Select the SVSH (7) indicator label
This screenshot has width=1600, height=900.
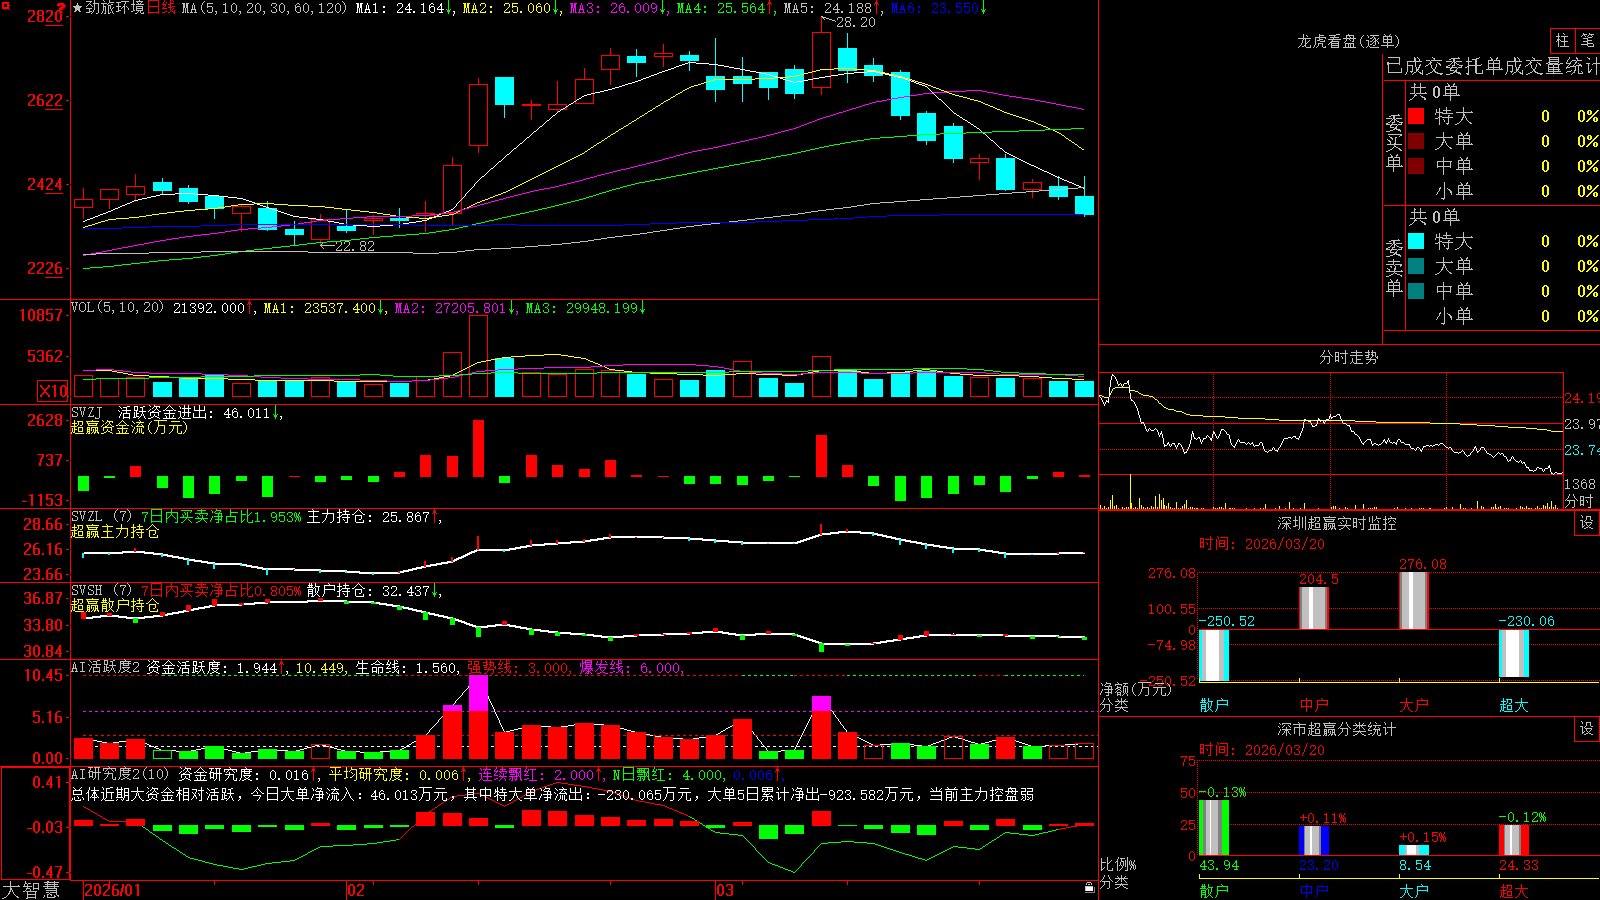tap(101, 591)
